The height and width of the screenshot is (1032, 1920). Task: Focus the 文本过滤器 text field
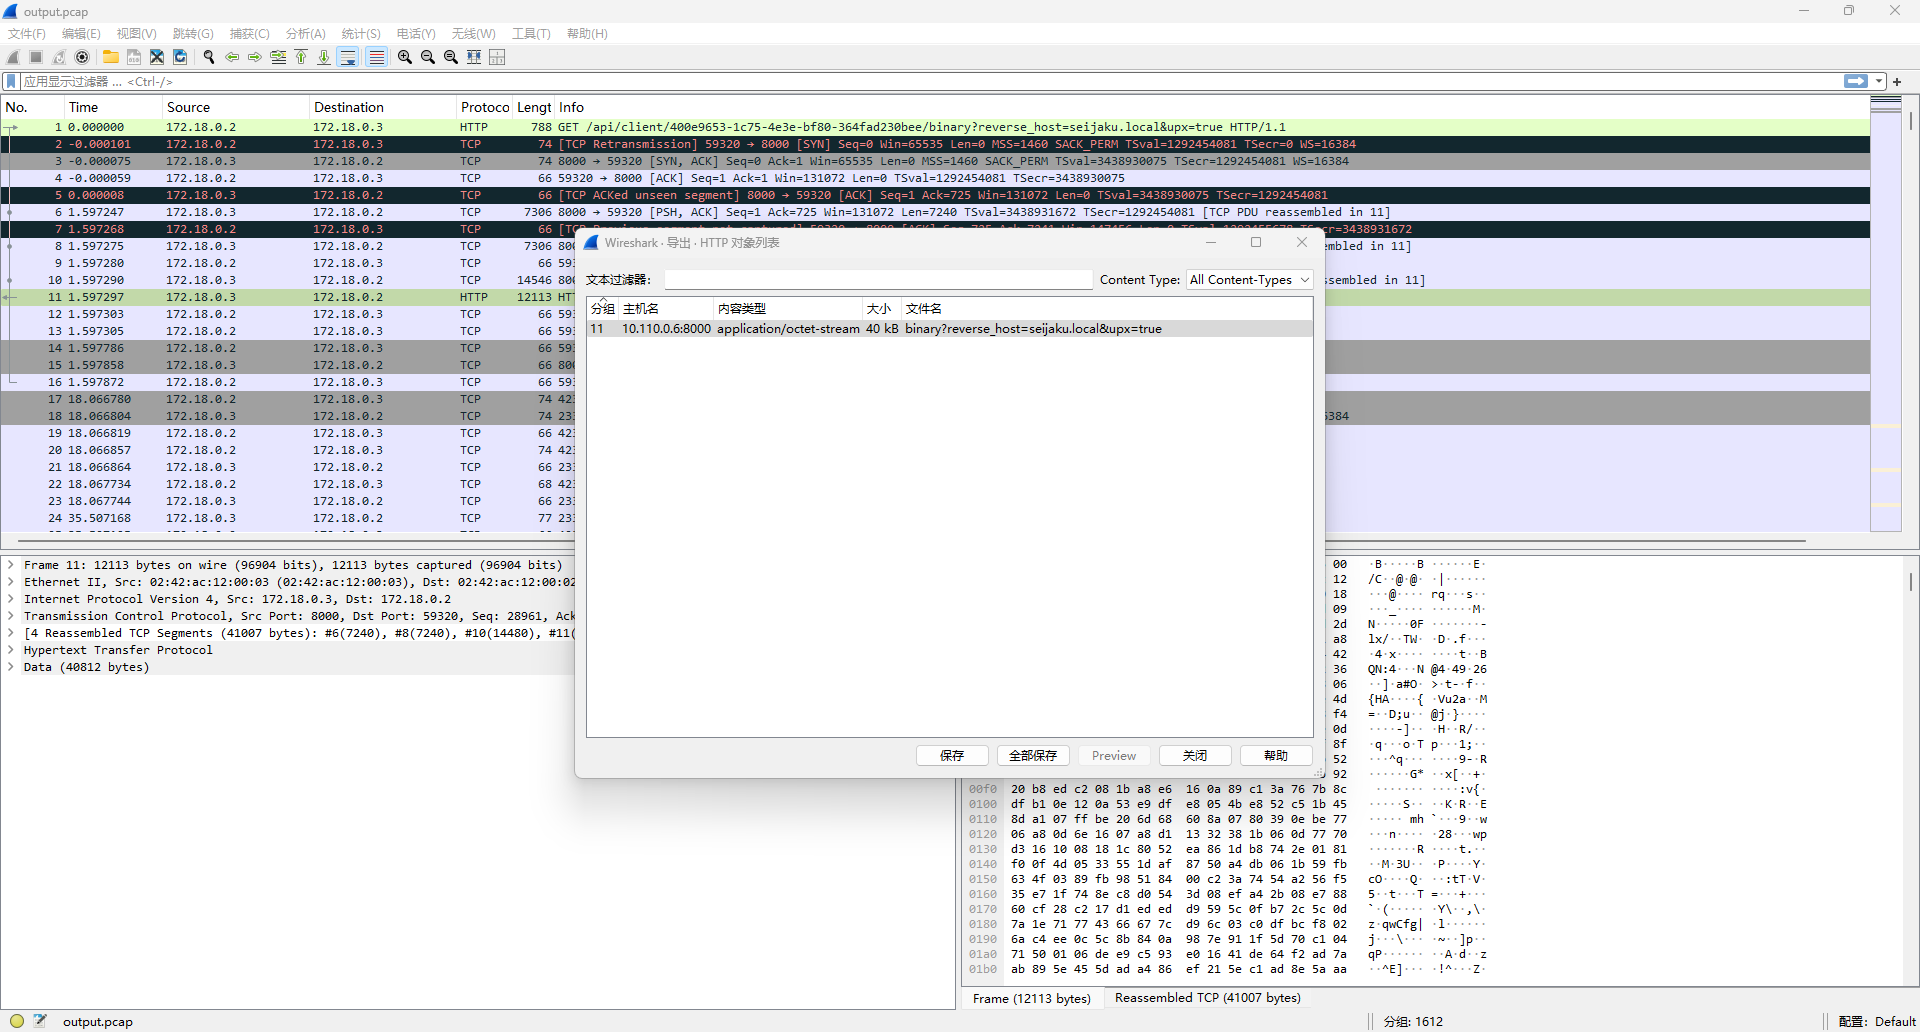click(878, 280)
